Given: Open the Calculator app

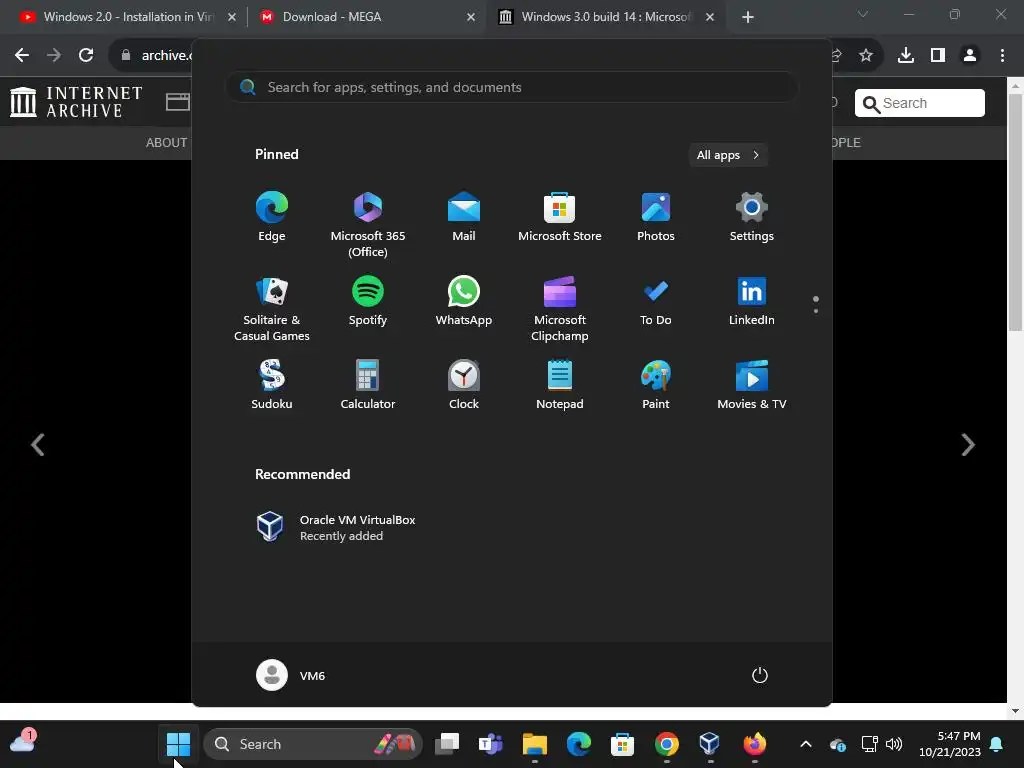Looking at the screenshot, I should (368, 385).
